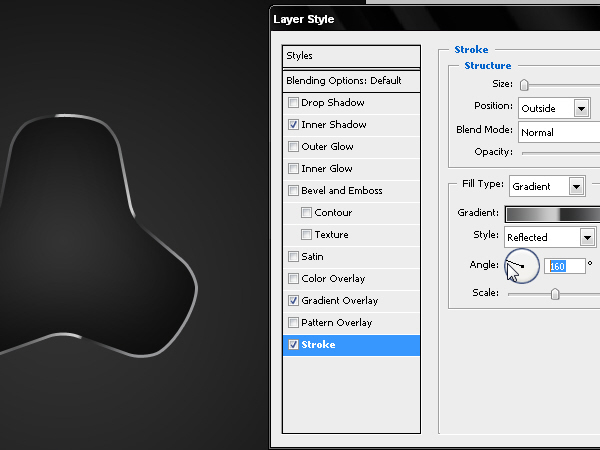Open the Blend Mode dropdown showing Normal
The image size is (600, 450).
(x=559, y=132)
